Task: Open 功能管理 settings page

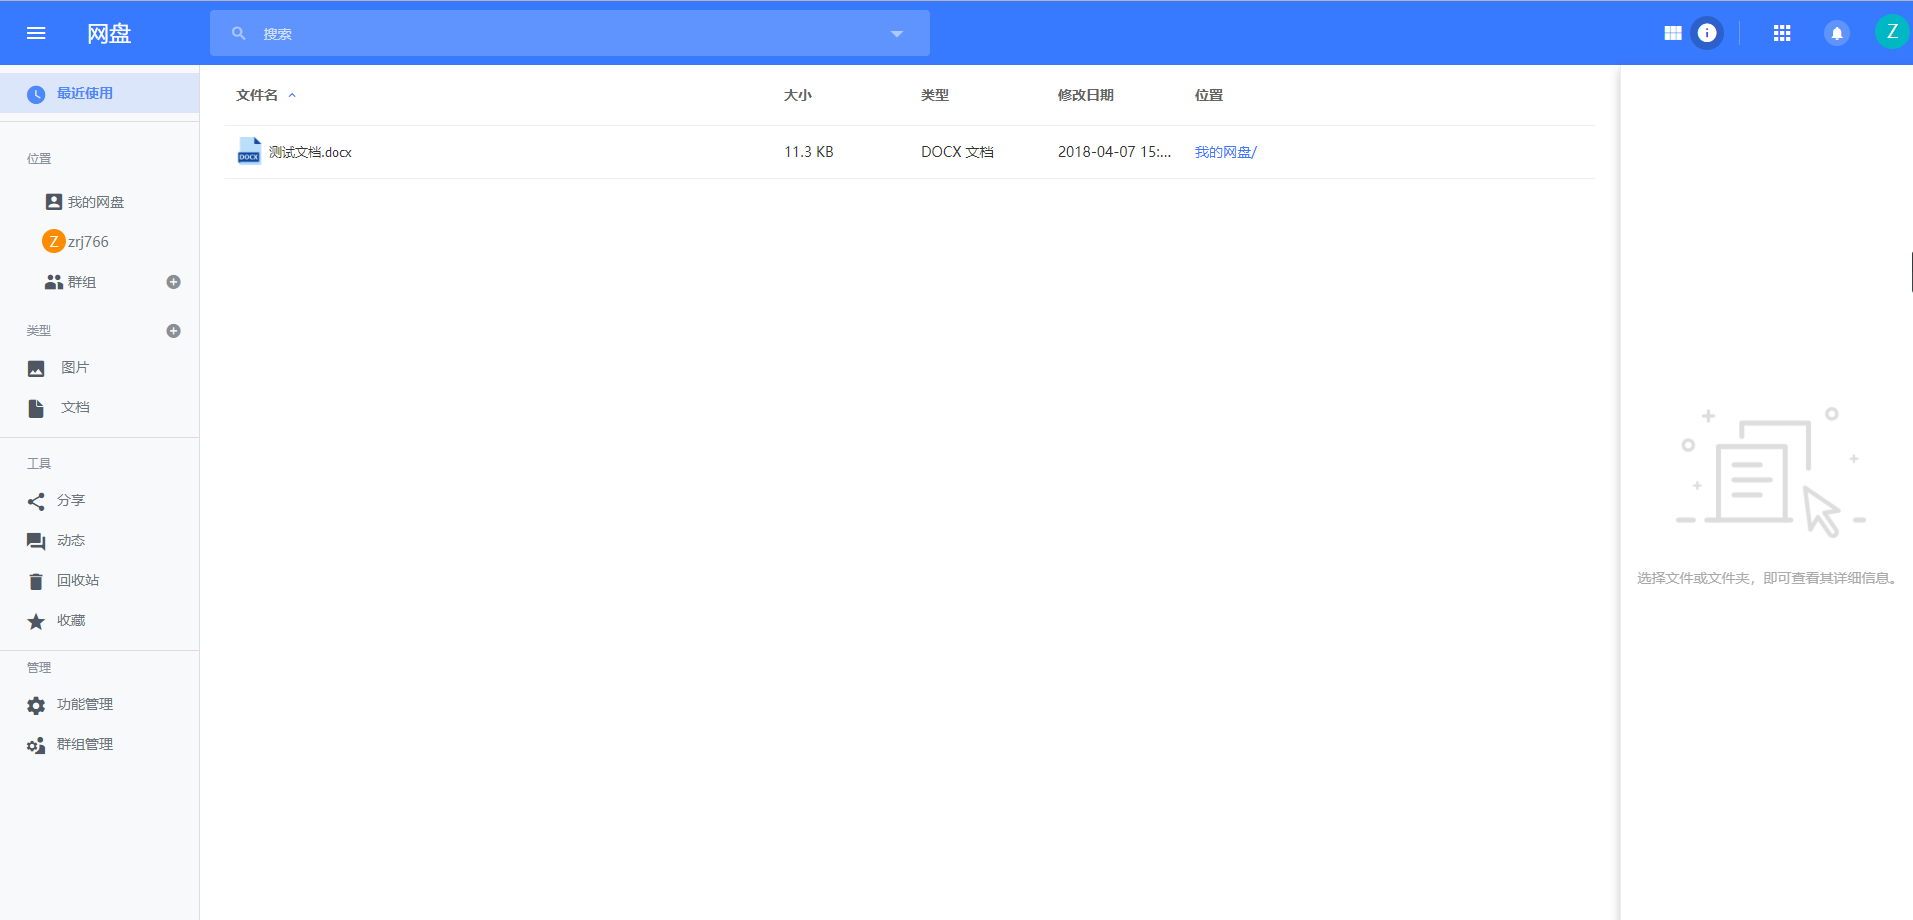Action: (x=84, y=704)
